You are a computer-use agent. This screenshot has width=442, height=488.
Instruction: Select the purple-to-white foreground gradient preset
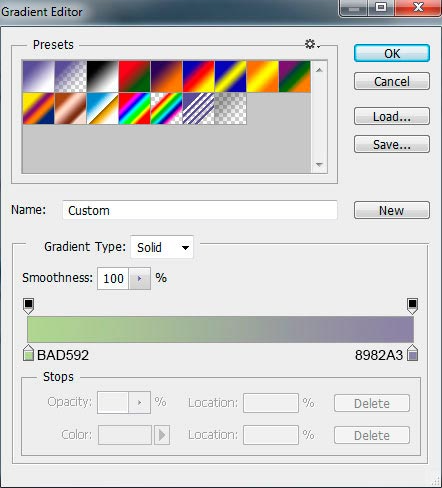[x=38, y=76]
